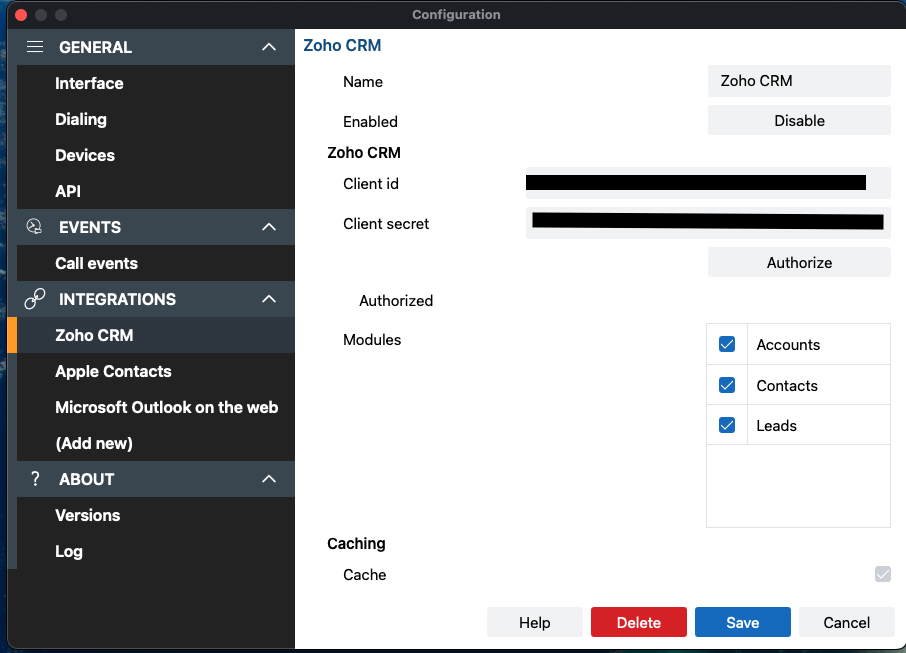Uncheck the Contacts module checkbox

coord(727,385)
